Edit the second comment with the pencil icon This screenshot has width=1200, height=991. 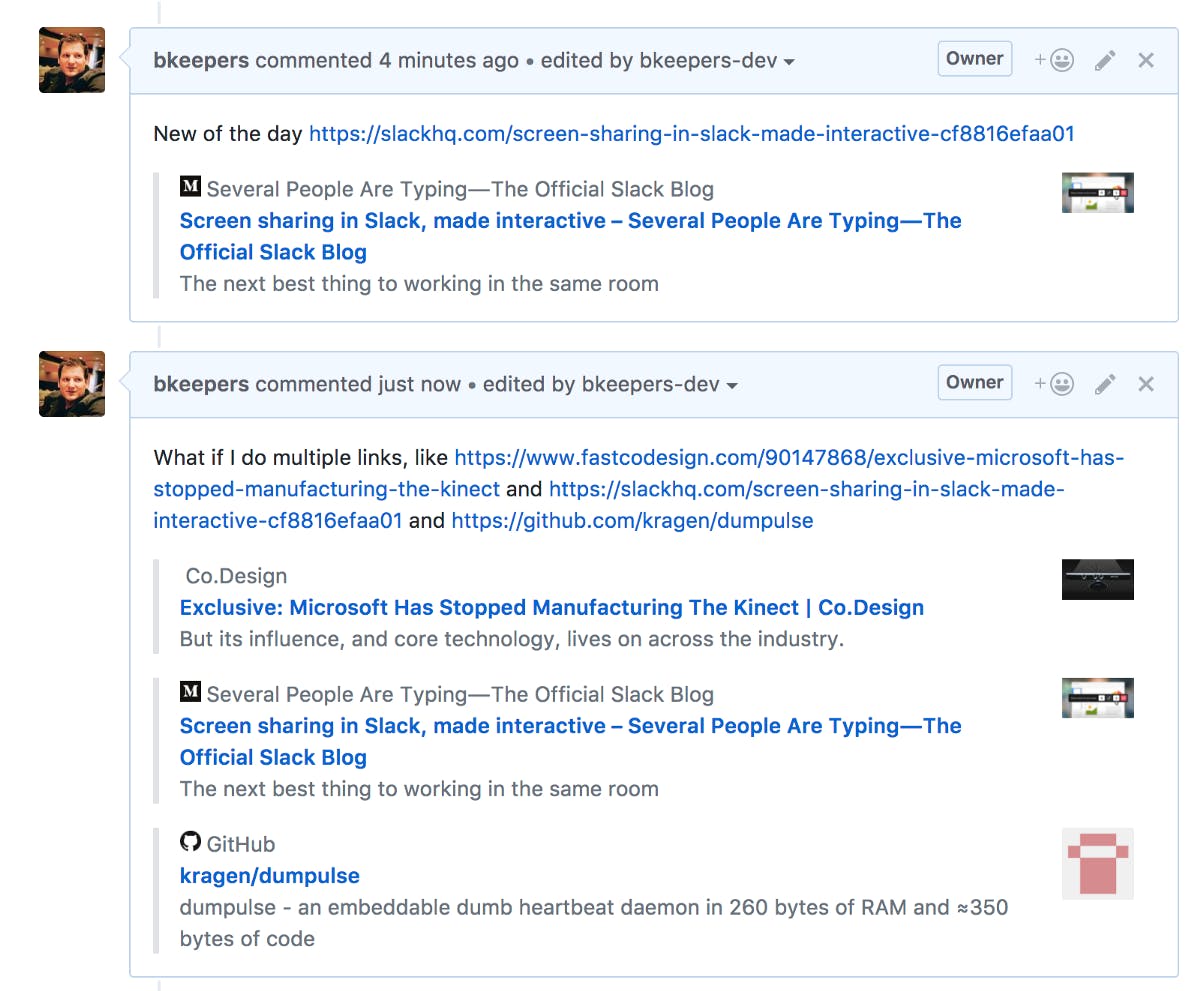(x=1105, y=383)
